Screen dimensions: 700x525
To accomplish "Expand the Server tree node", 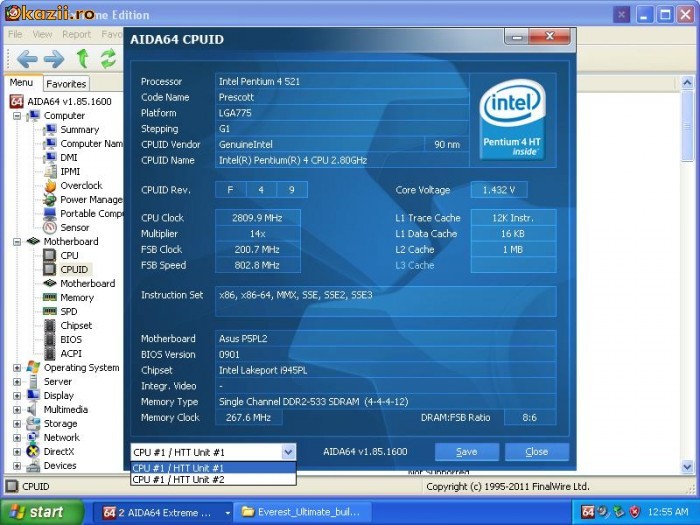I will tap(17, 382).
